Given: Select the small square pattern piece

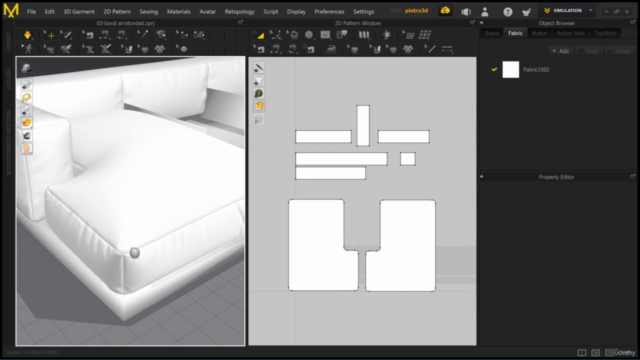Looking at the screenshot, I should point(408,159).
